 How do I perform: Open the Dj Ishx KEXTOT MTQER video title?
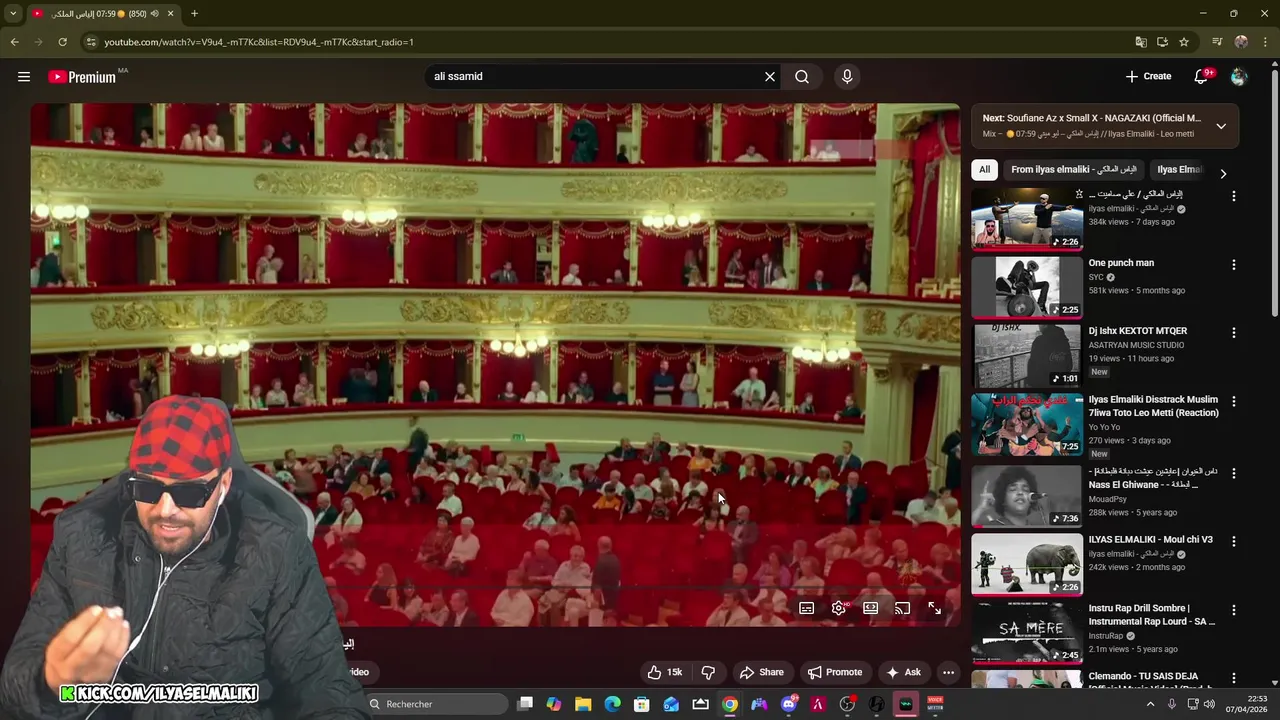tap(1137, 331)
